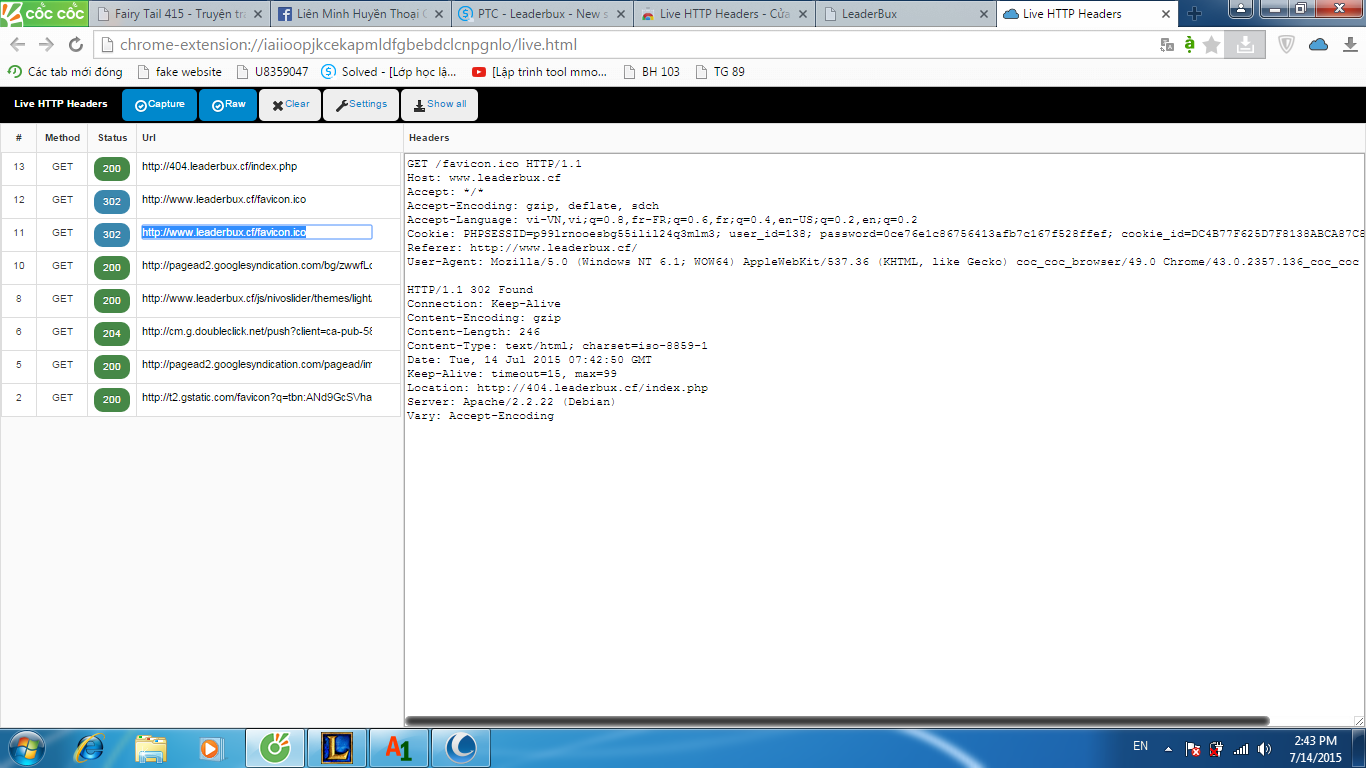Screen dimensions: 1366x768
Task: Open the TG 89 bookmark
Action: click(x=720, y=72)
